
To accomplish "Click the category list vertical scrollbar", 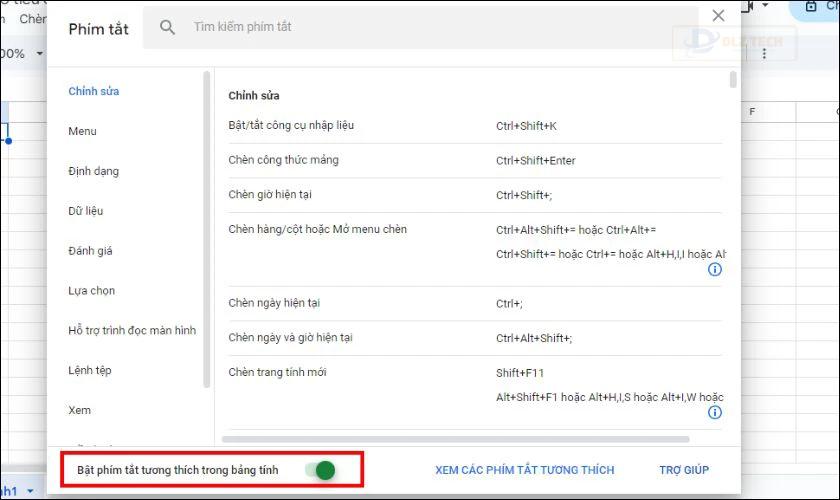I will coord(207,229).
